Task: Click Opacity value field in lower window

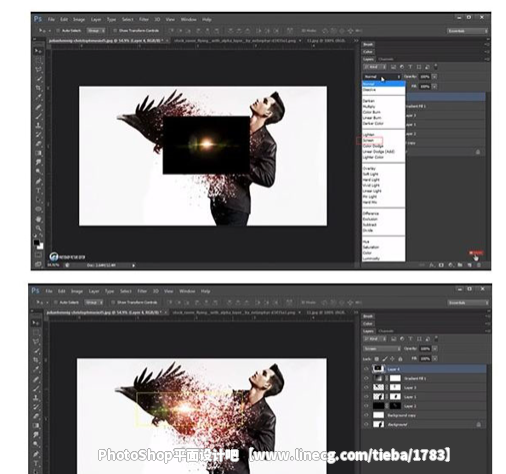Action: [x=425, y=349]
